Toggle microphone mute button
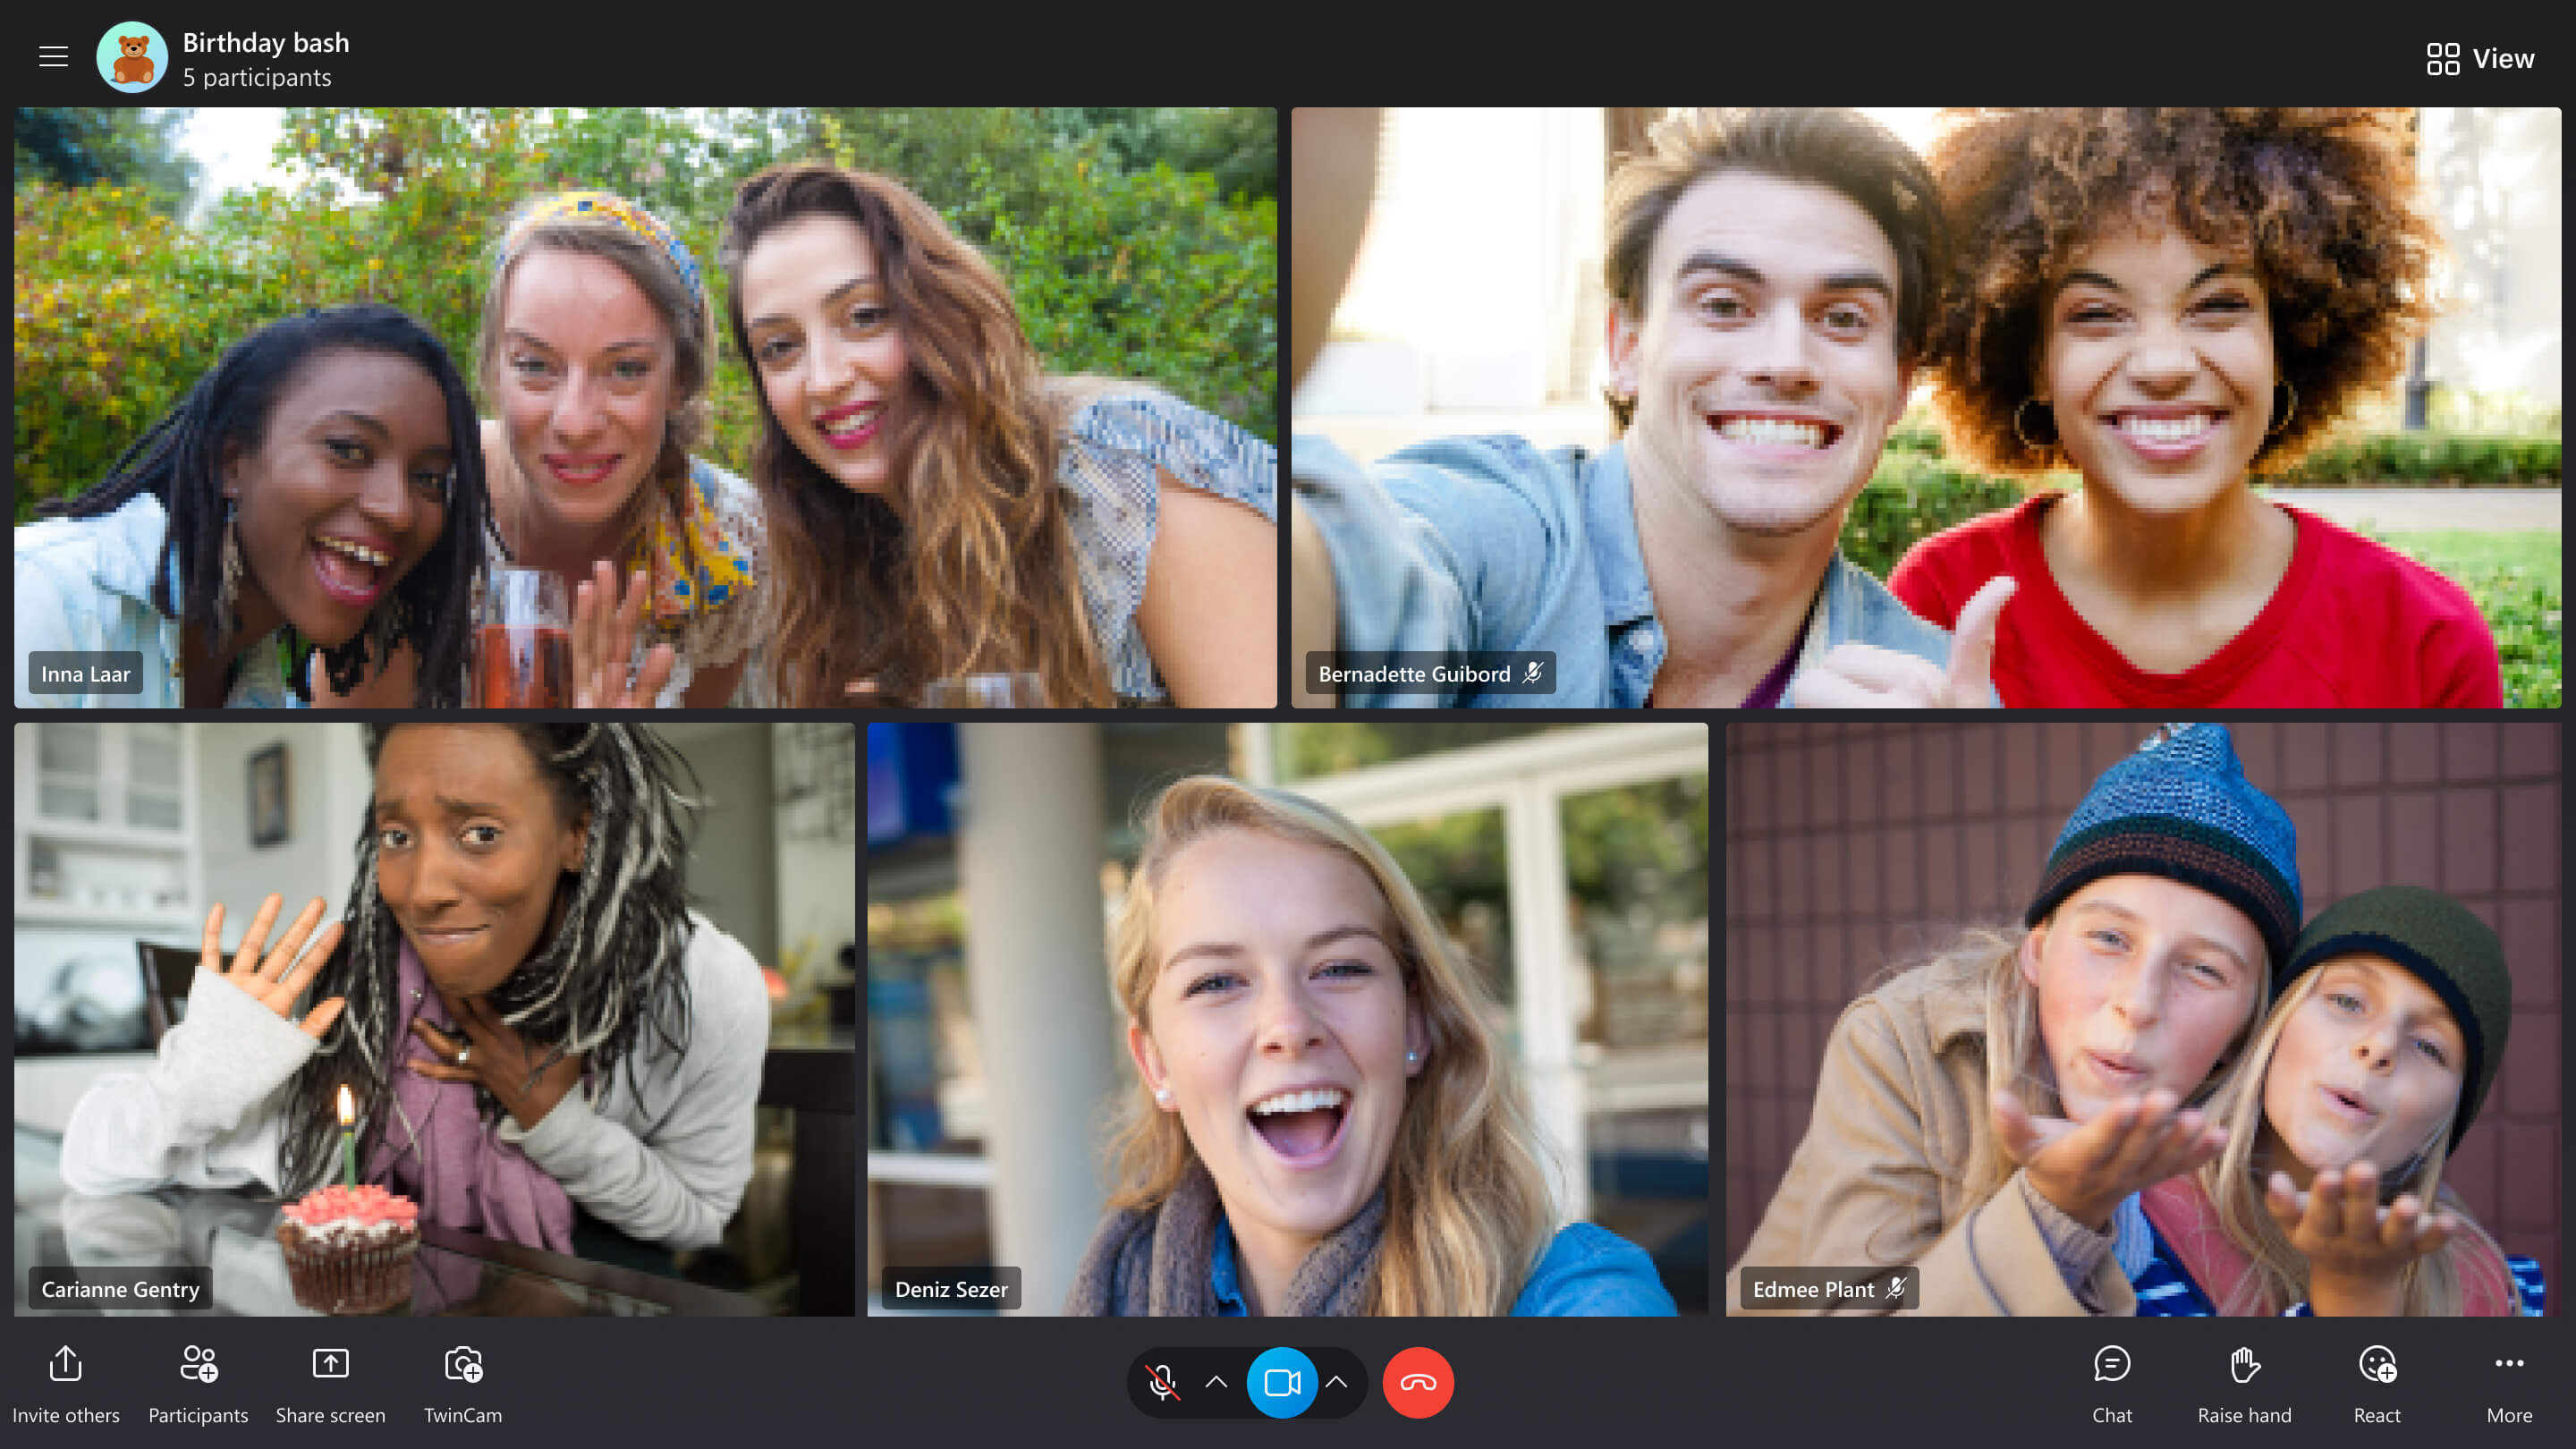2576x1449 pixels. (x=1161, y=1382)
